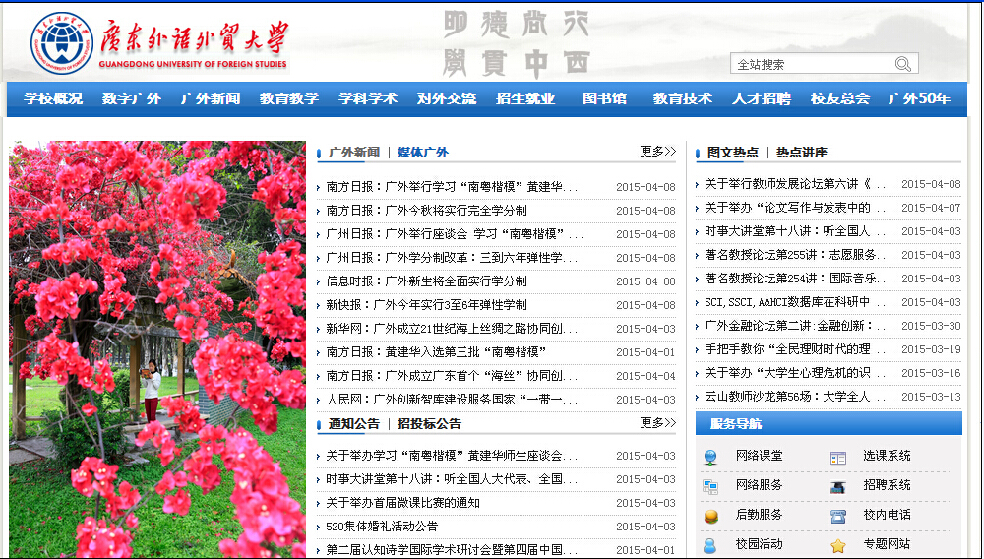This screenshot has height=559, width=984.
Task: Click the computers icon beside 网络服务
Action: (711, 486)
